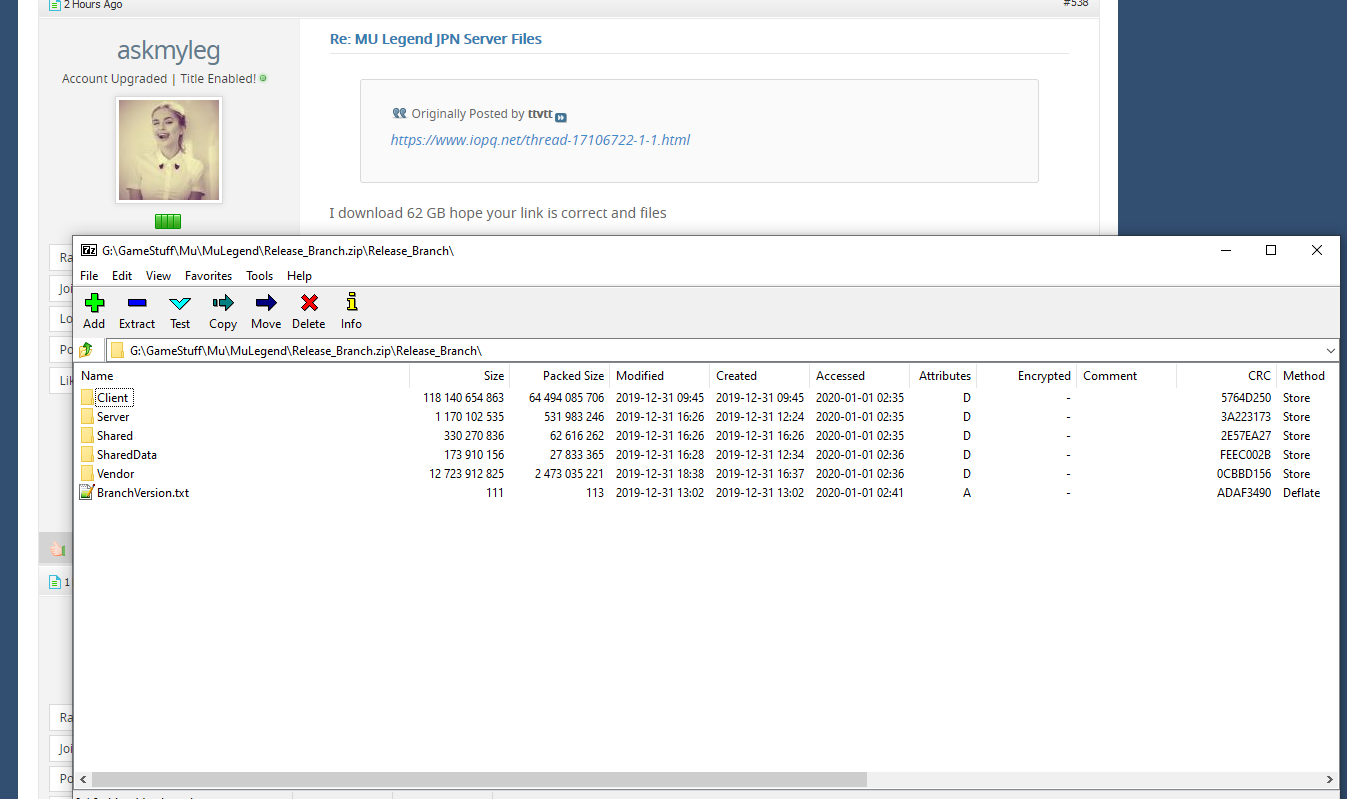The width and height of the screenshot is (1347, 799).
Task: Select the SharedData folder name
Action: tap(127, 455)
